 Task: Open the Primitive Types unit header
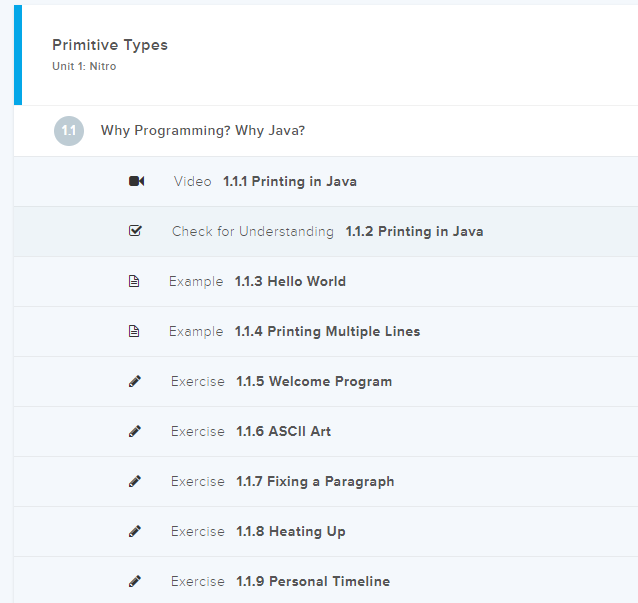[x=110, y=45]
